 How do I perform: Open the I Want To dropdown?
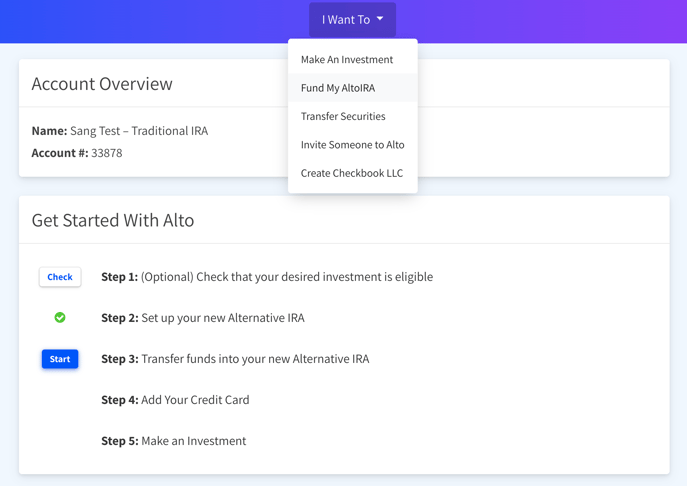point(352,20)
